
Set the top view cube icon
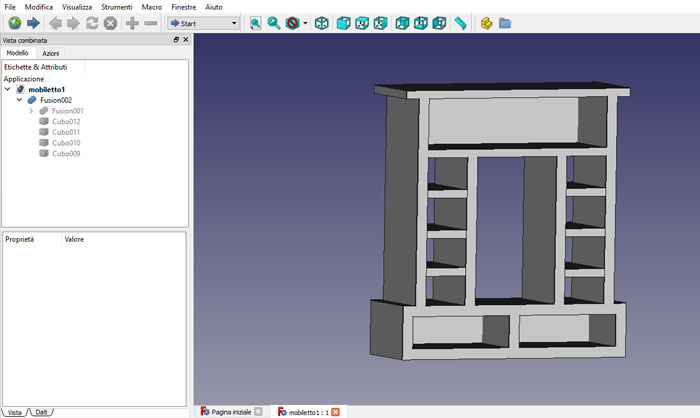(362, 23)
